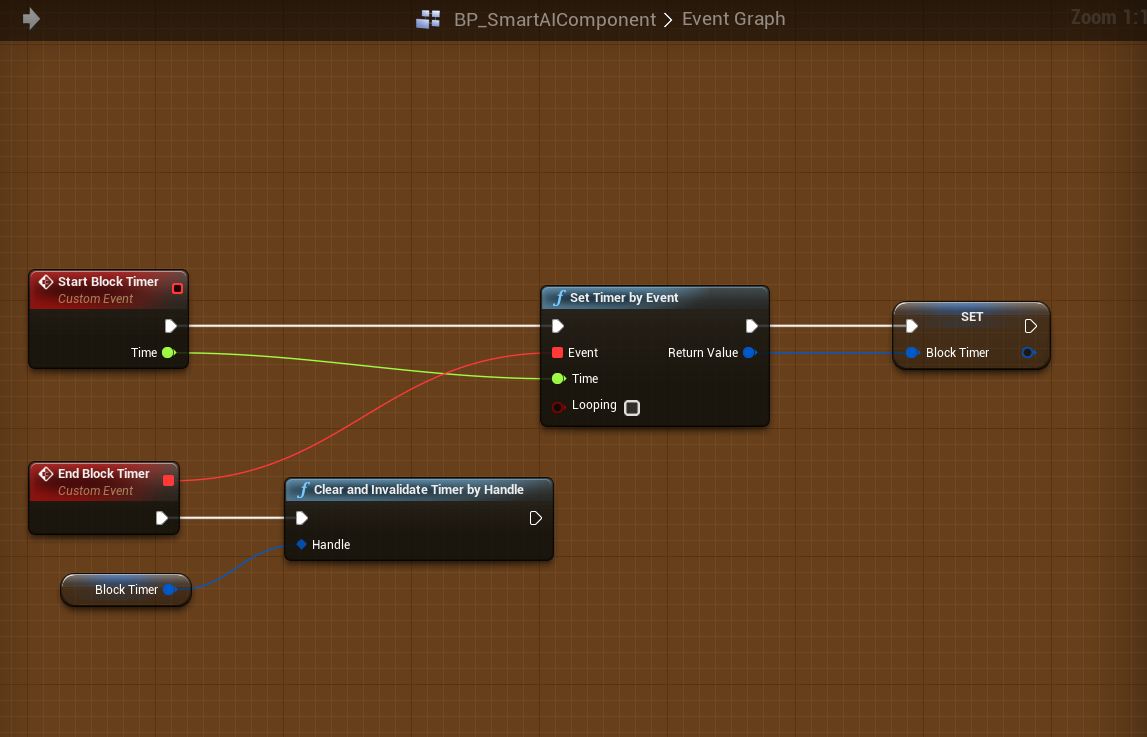This screenshot has height=737, width=1147.
Task: Click End Block Timer event diamond icon
Action: pos(45,474)
